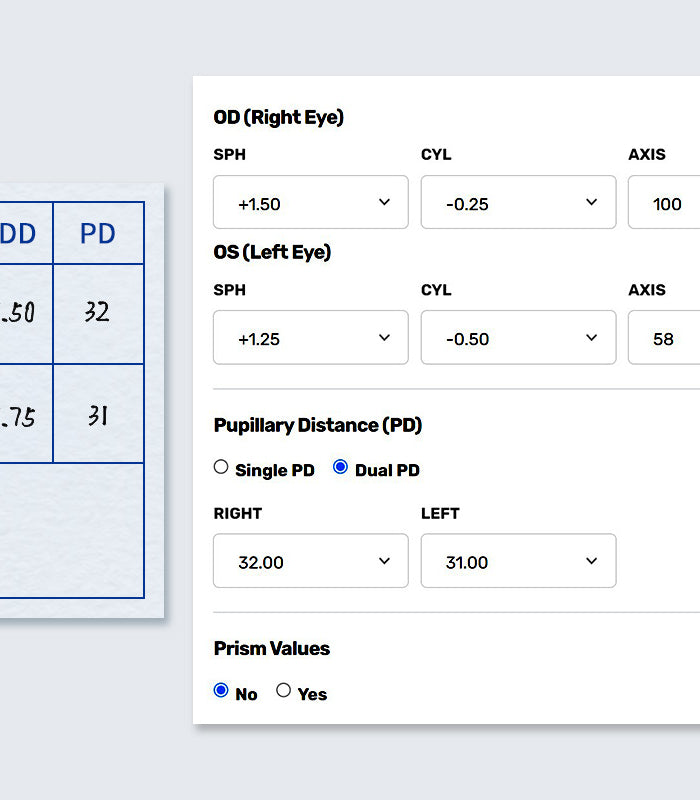The height and width of the screenshot is (800, 700).
Task: Click the OD (Right Eye) section heading
Action: (x=278, y=117)
